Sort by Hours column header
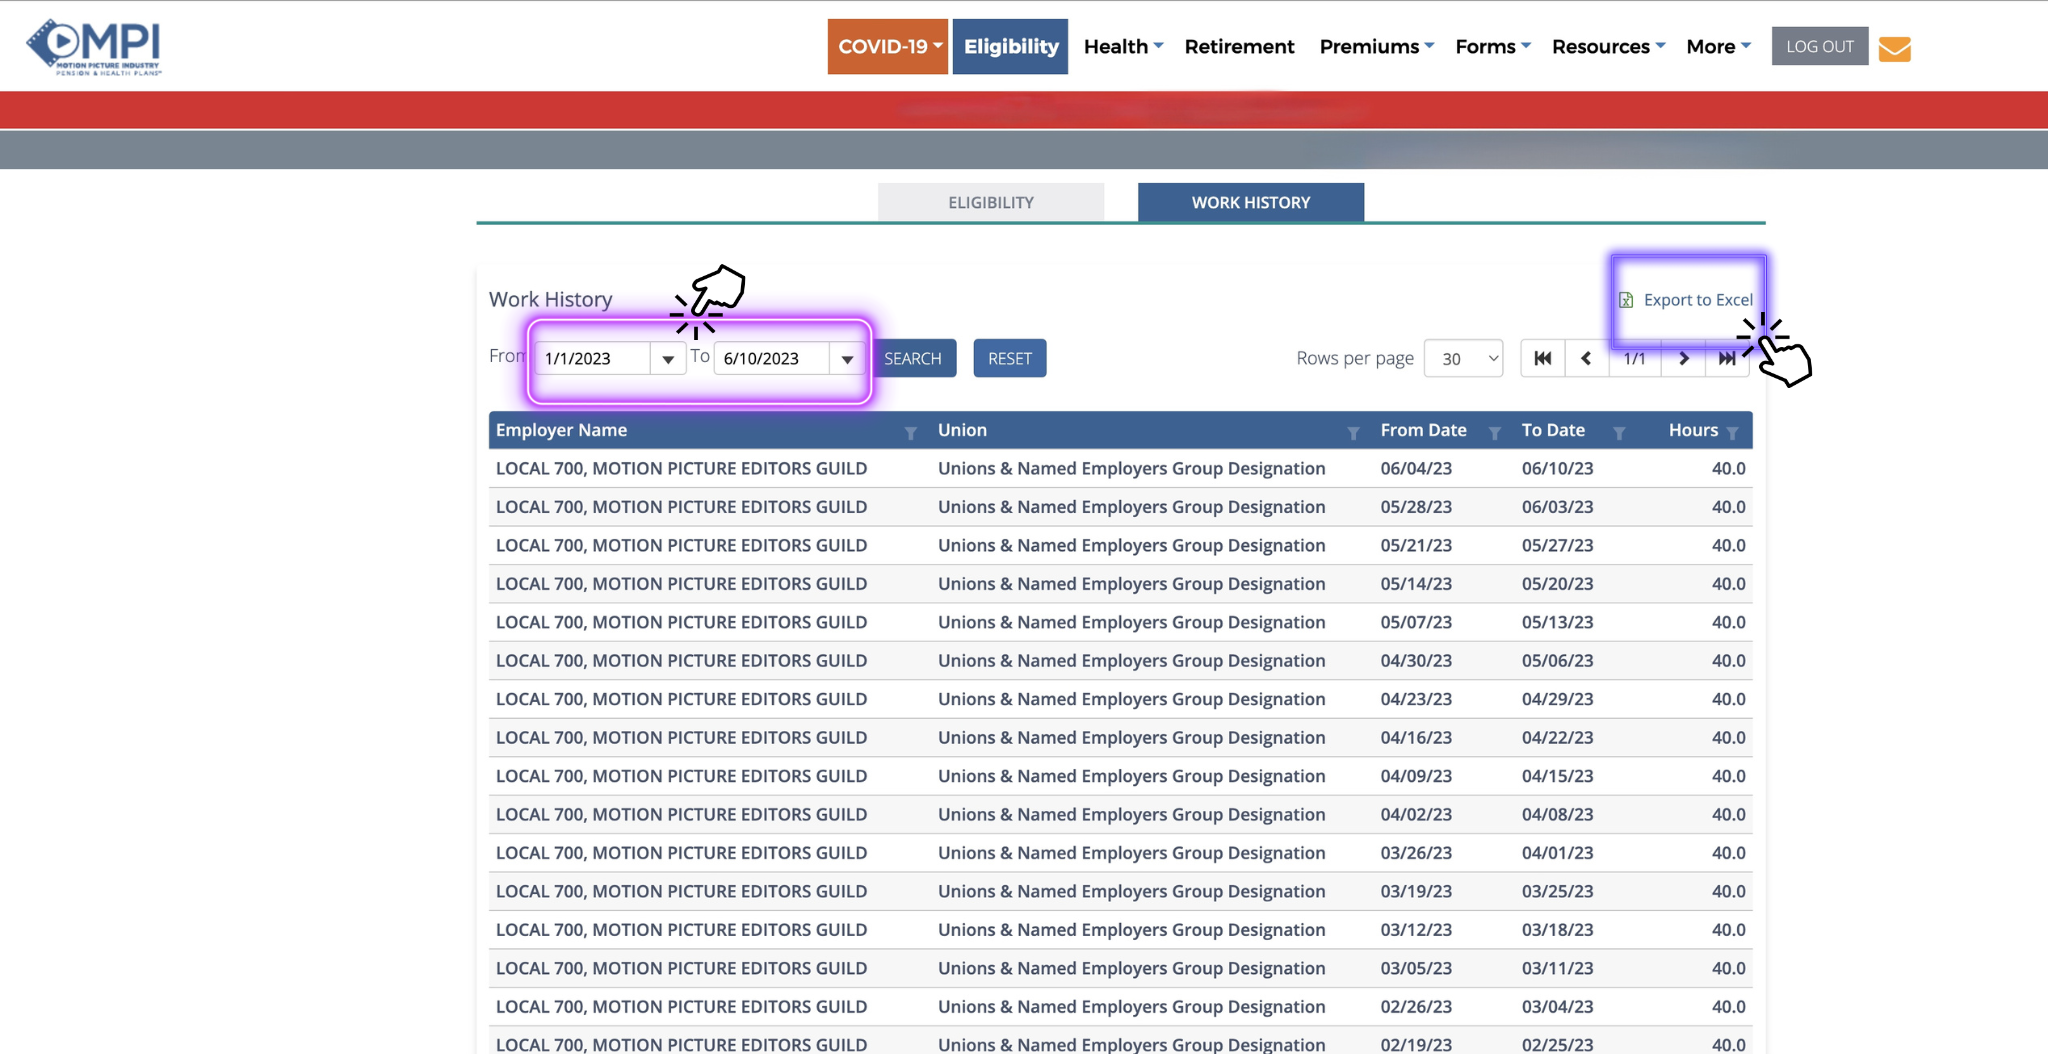2048x1054 pixels. (1693, 430)
